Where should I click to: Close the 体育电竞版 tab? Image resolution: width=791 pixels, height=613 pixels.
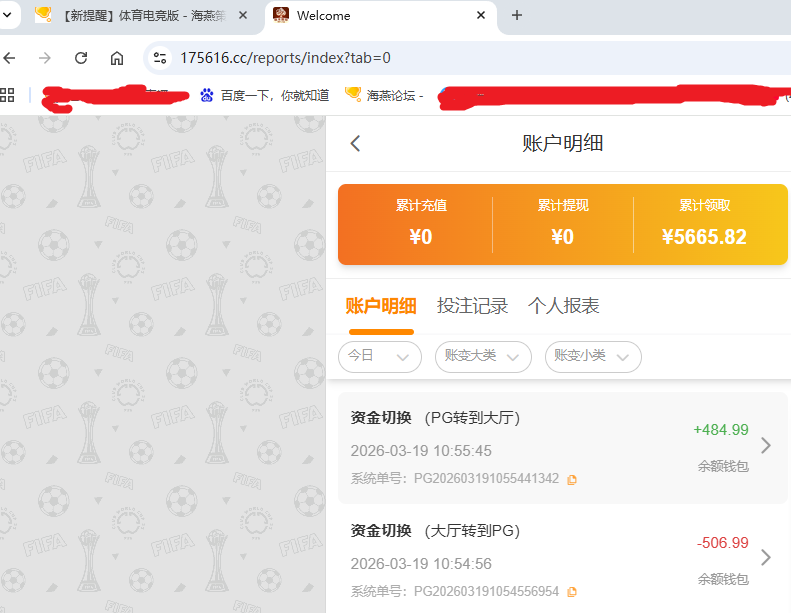(x=243, y=15)
